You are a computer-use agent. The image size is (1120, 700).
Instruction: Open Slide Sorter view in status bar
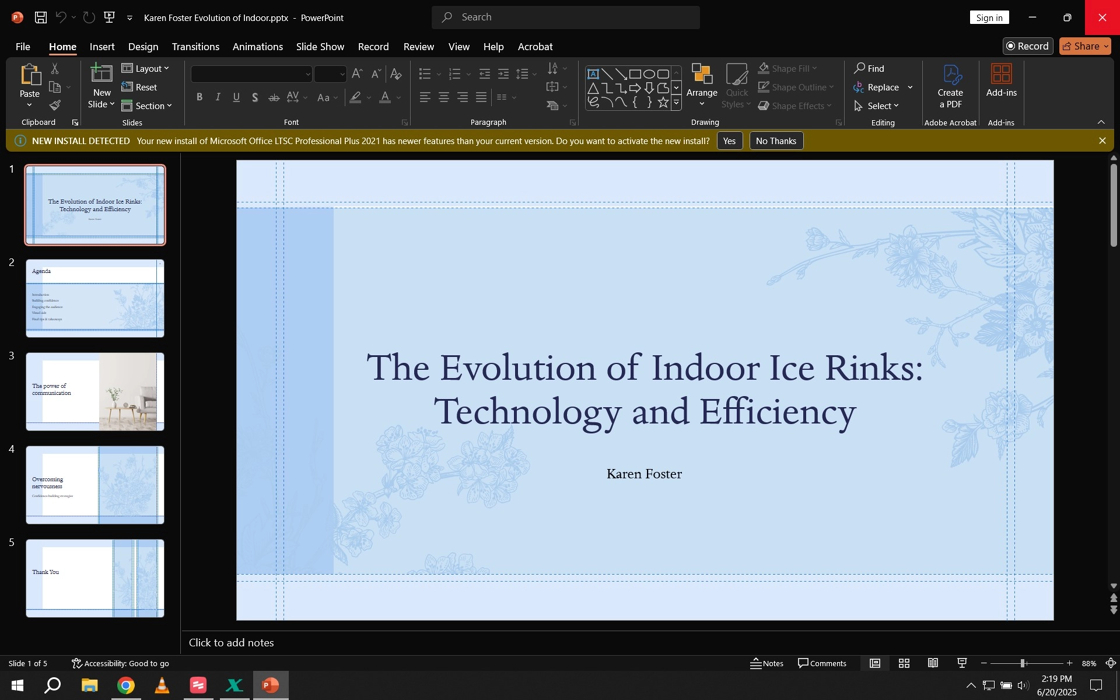point(904,663)
